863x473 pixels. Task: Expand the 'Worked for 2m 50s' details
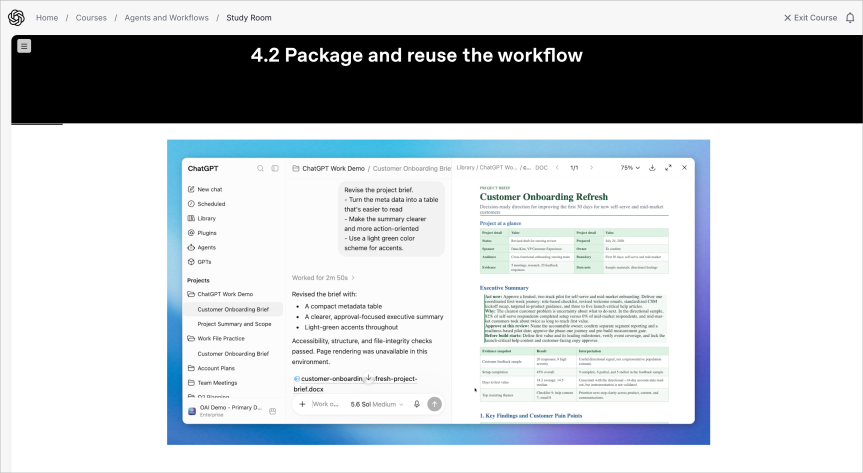(x=323, y=278)
